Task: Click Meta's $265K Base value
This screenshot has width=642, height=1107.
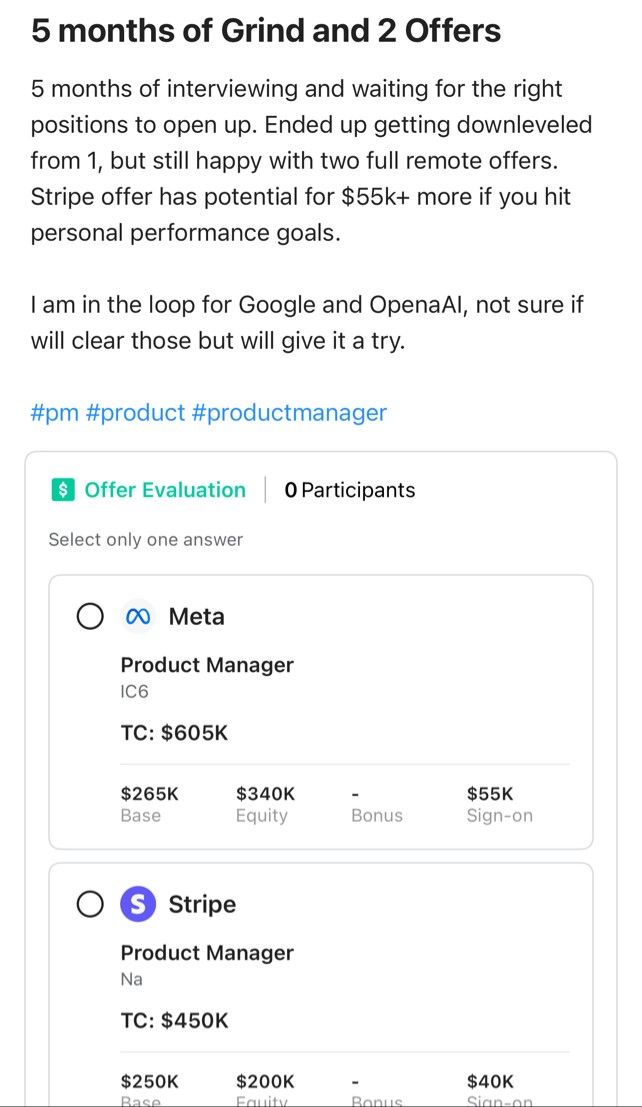Action: [150, 794]
